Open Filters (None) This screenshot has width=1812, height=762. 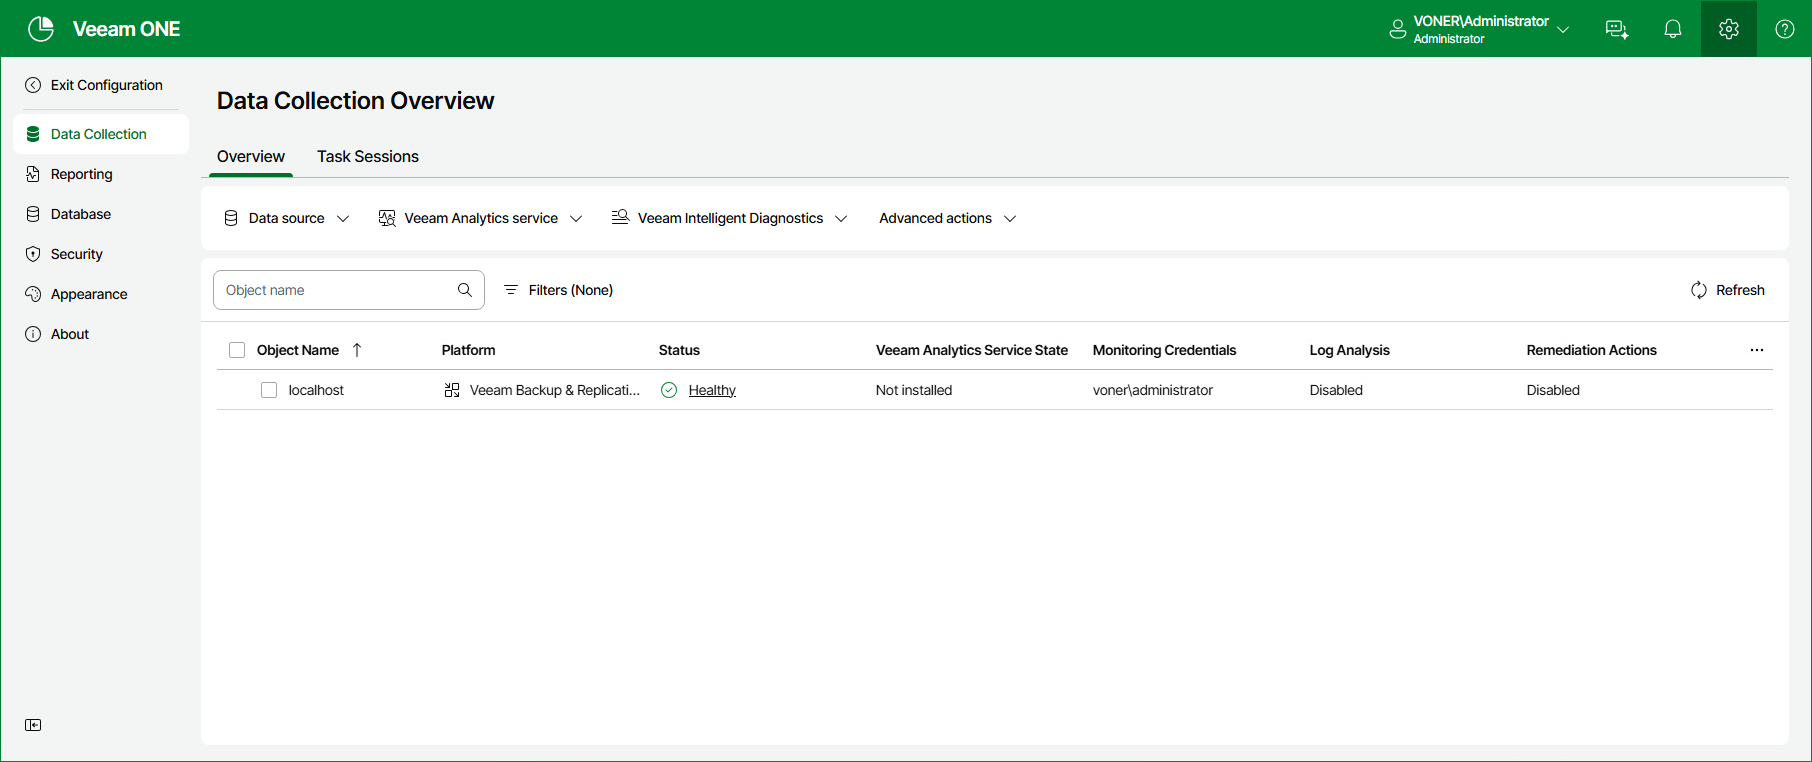pos(558,290)
